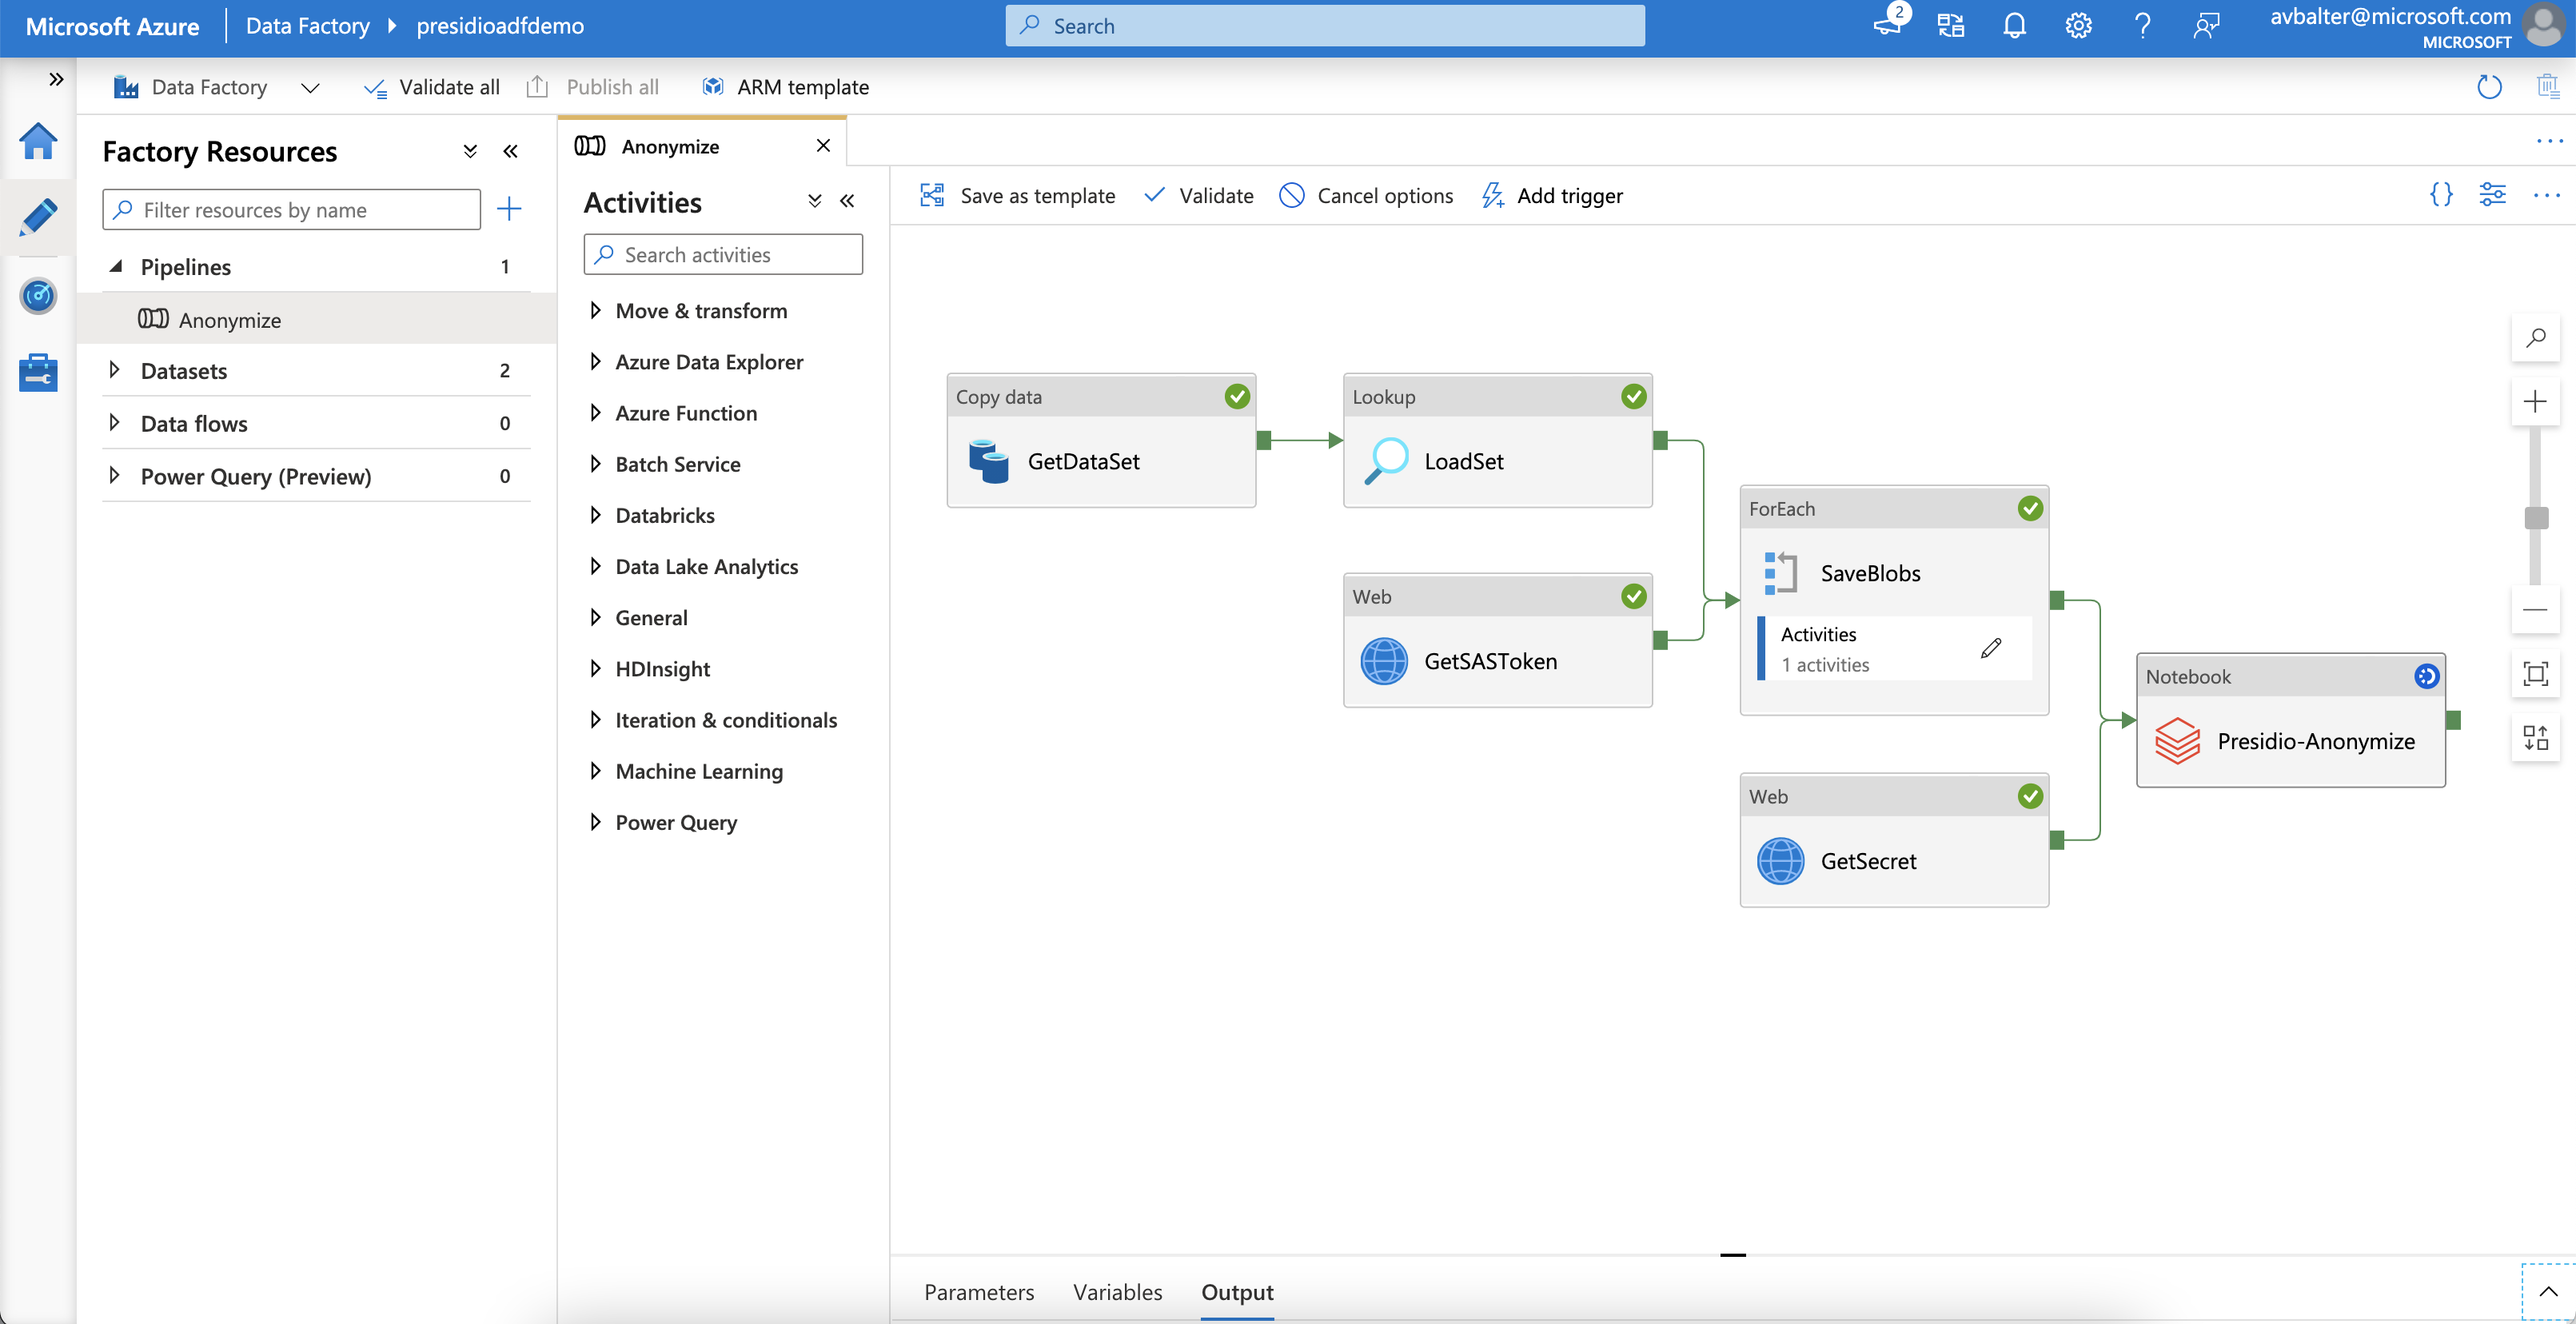Select the GetSASToken Web activity

click(1497, 641)
